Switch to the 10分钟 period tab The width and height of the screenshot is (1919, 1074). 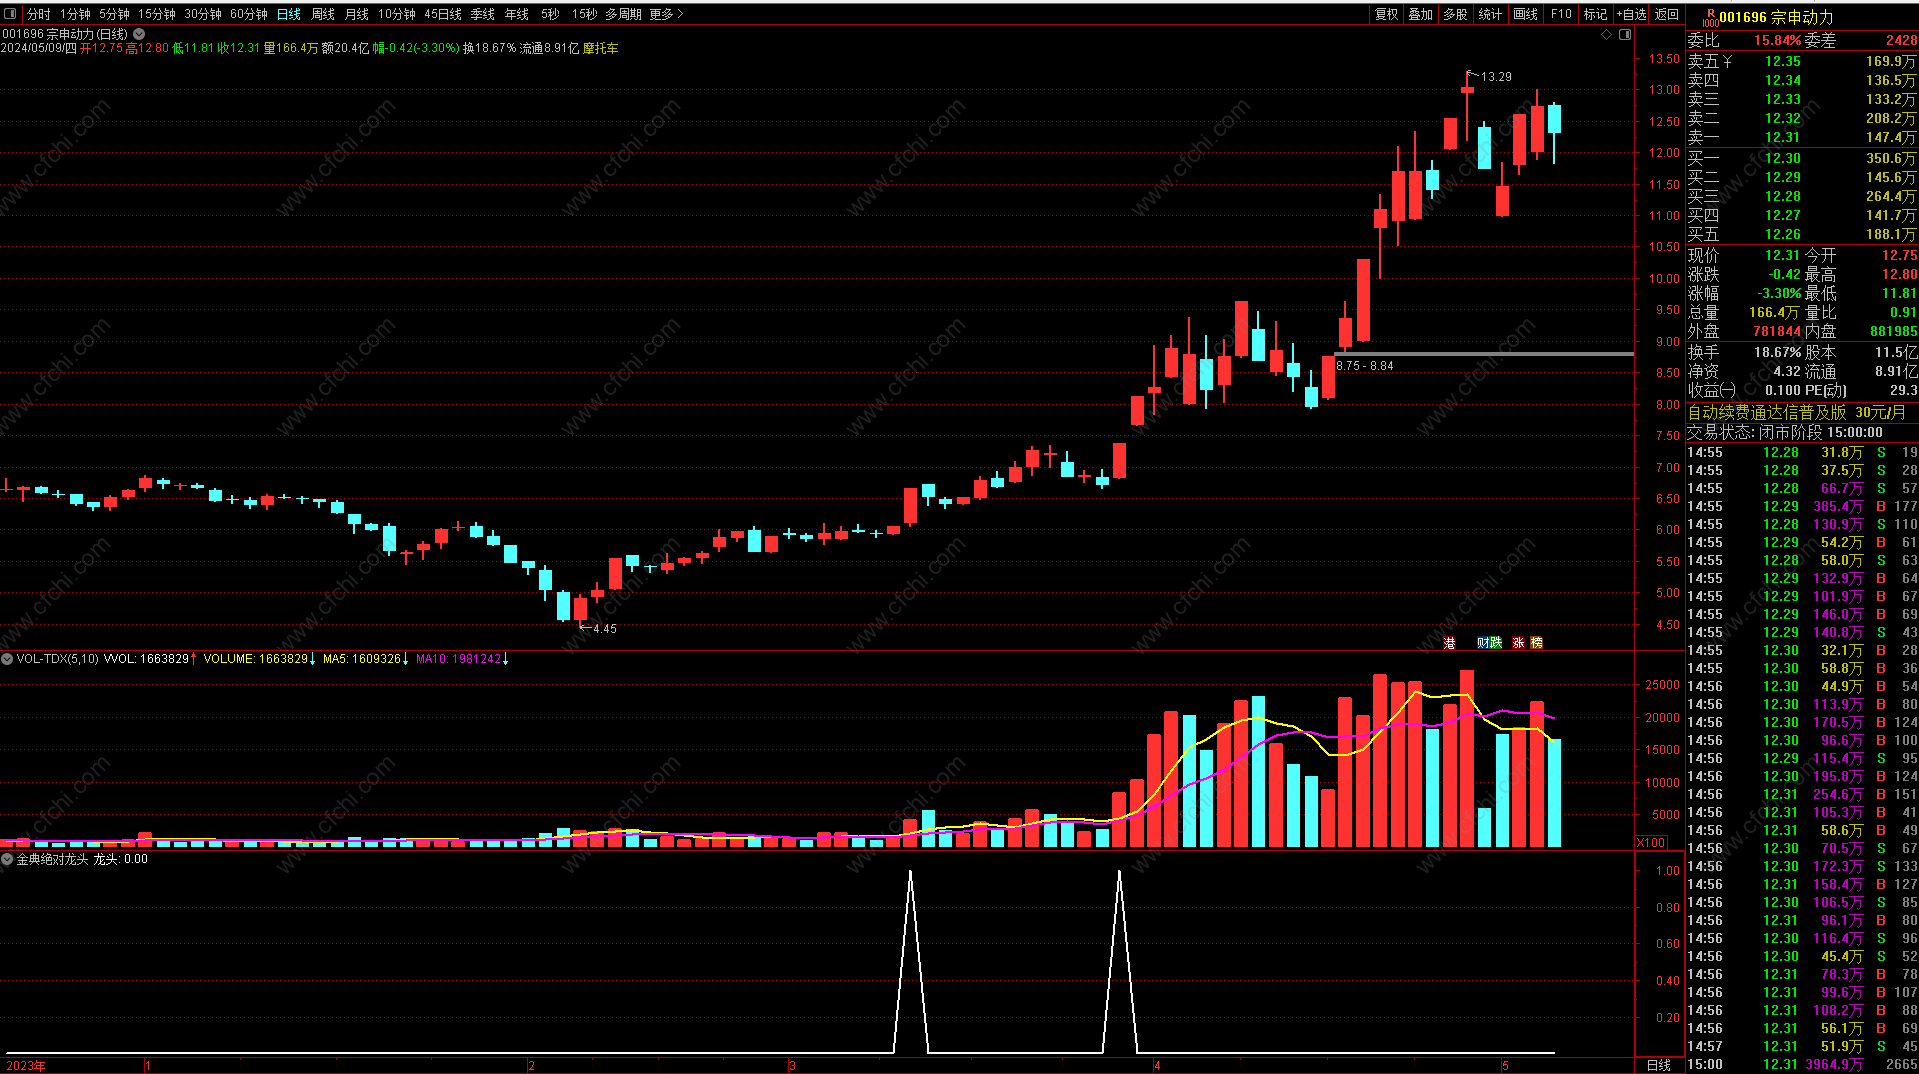(x=396, y=14)
